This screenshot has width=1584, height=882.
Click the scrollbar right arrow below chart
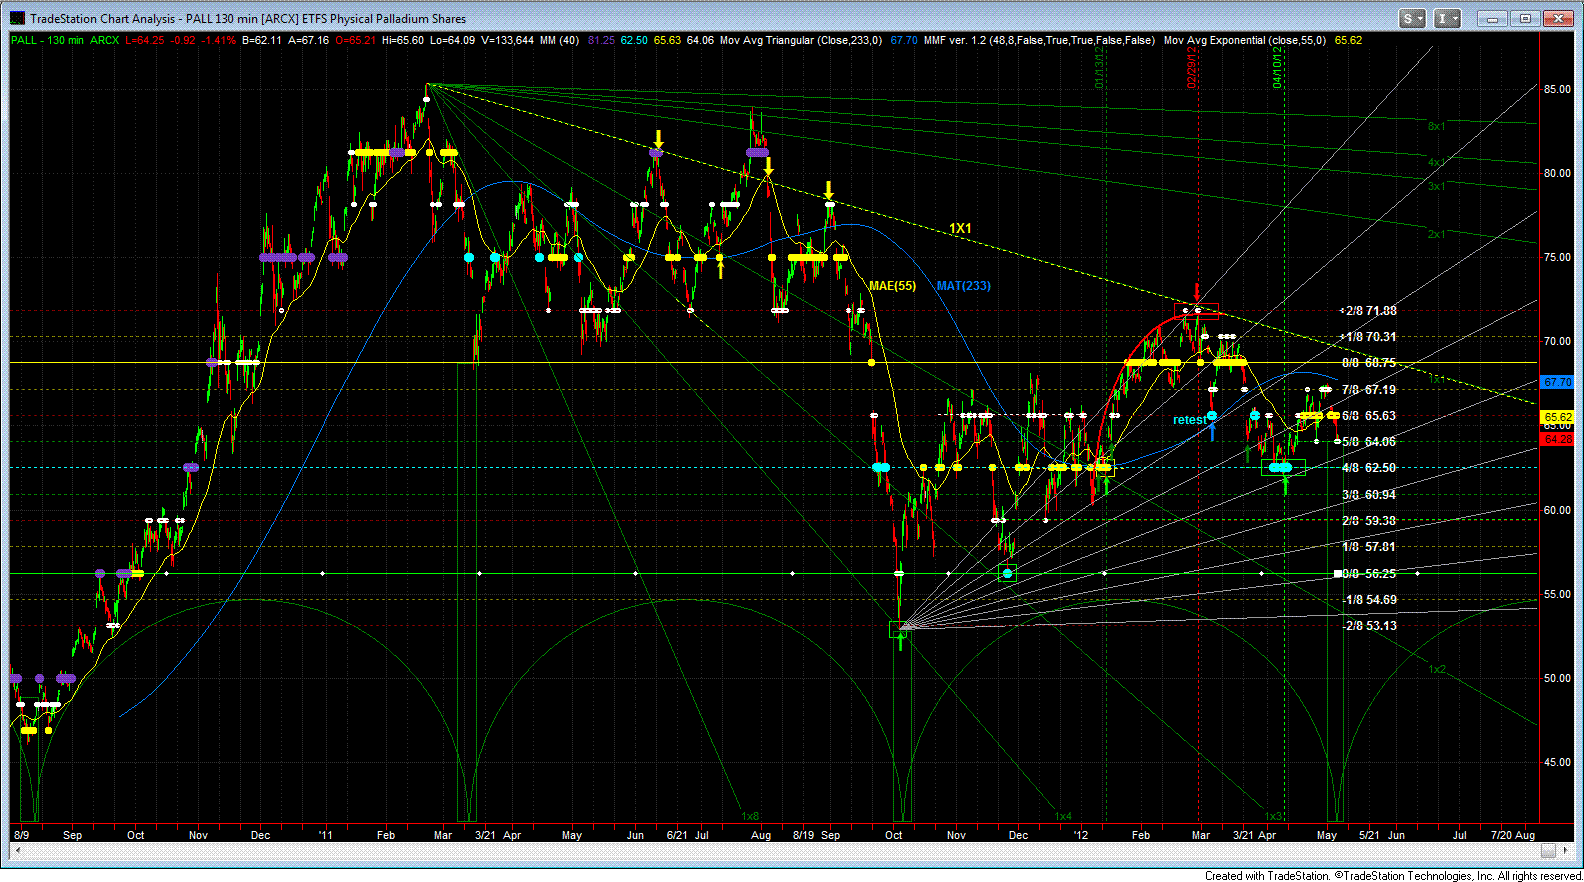[1567, 850]
